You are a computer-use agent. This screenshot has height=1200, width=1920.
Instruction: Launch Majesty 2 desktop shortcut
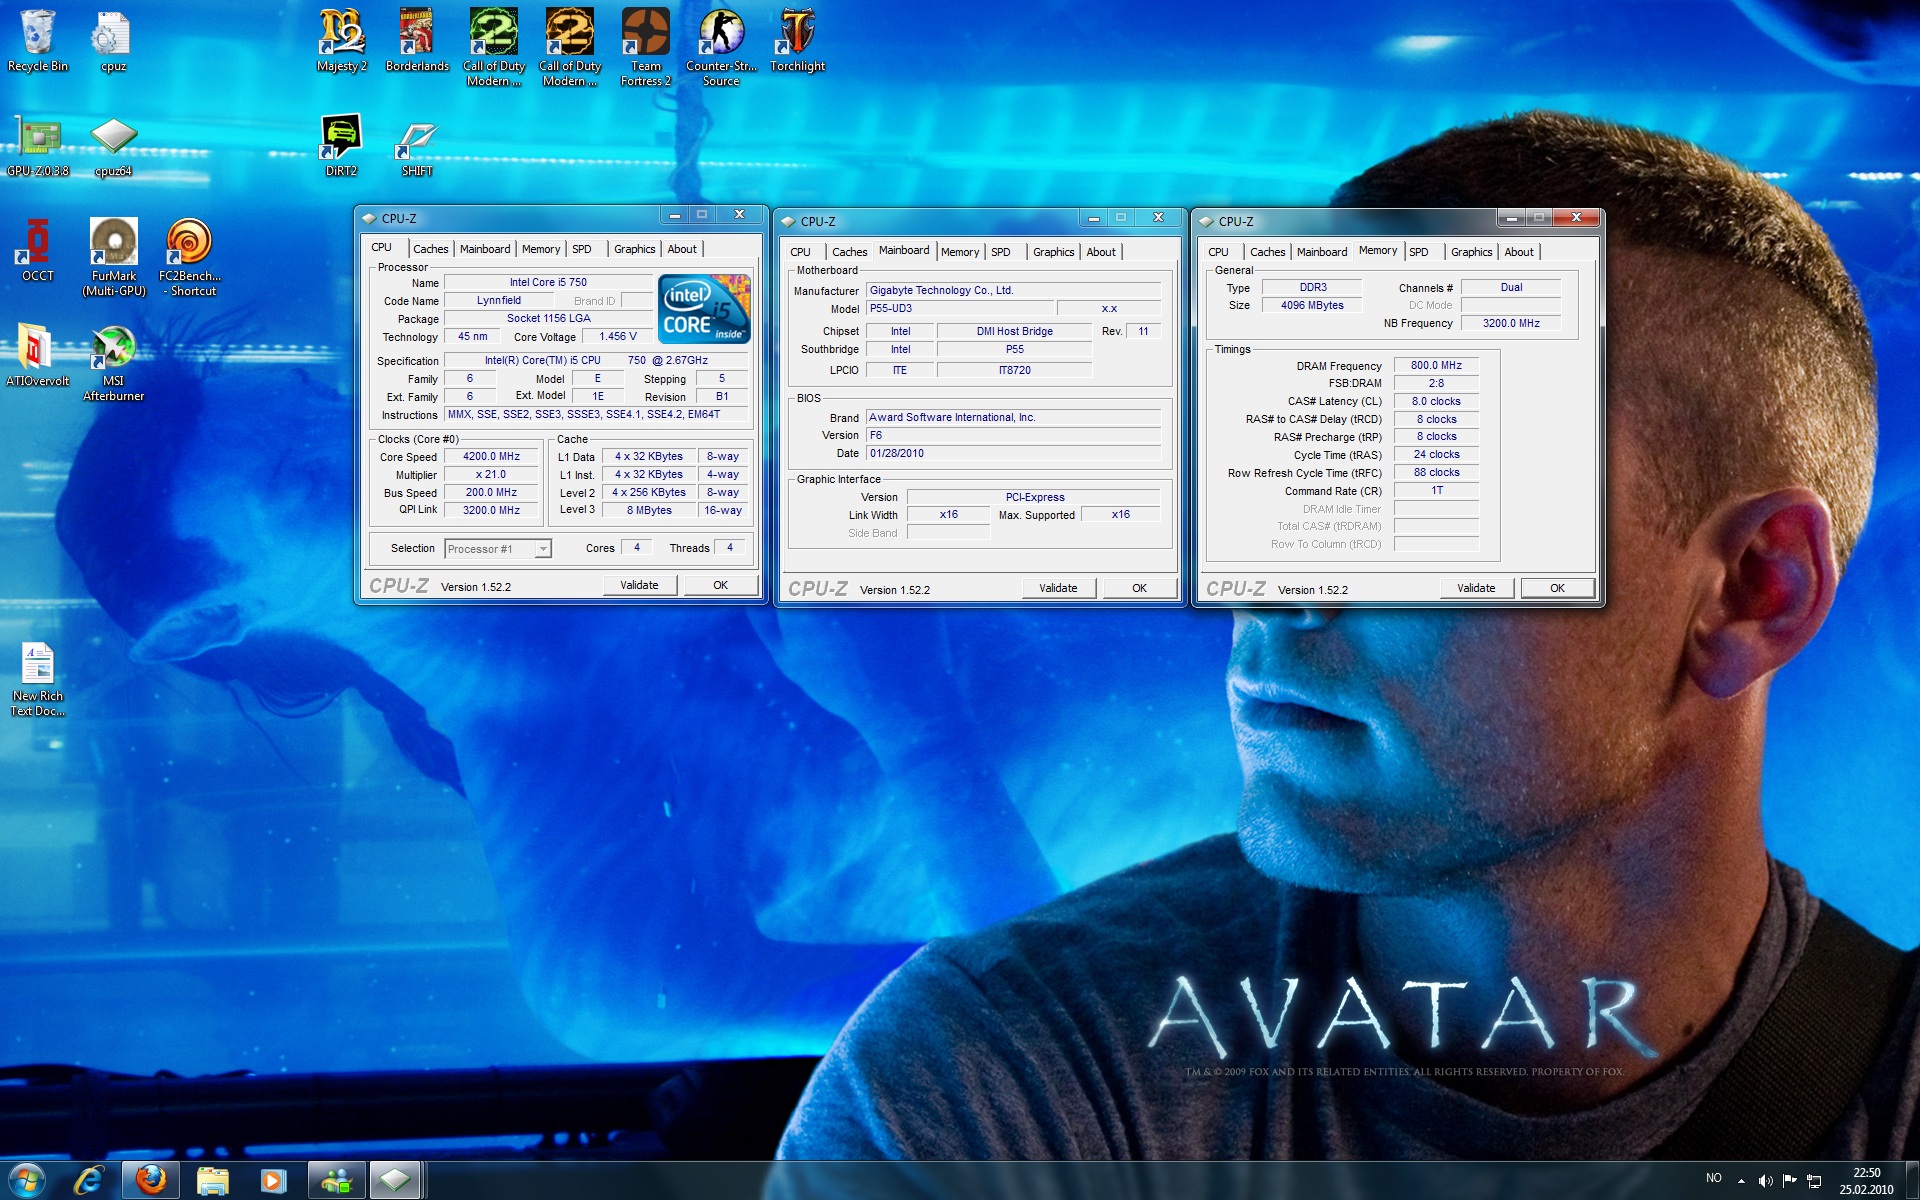pyautogui.click(x=342, y=40)
